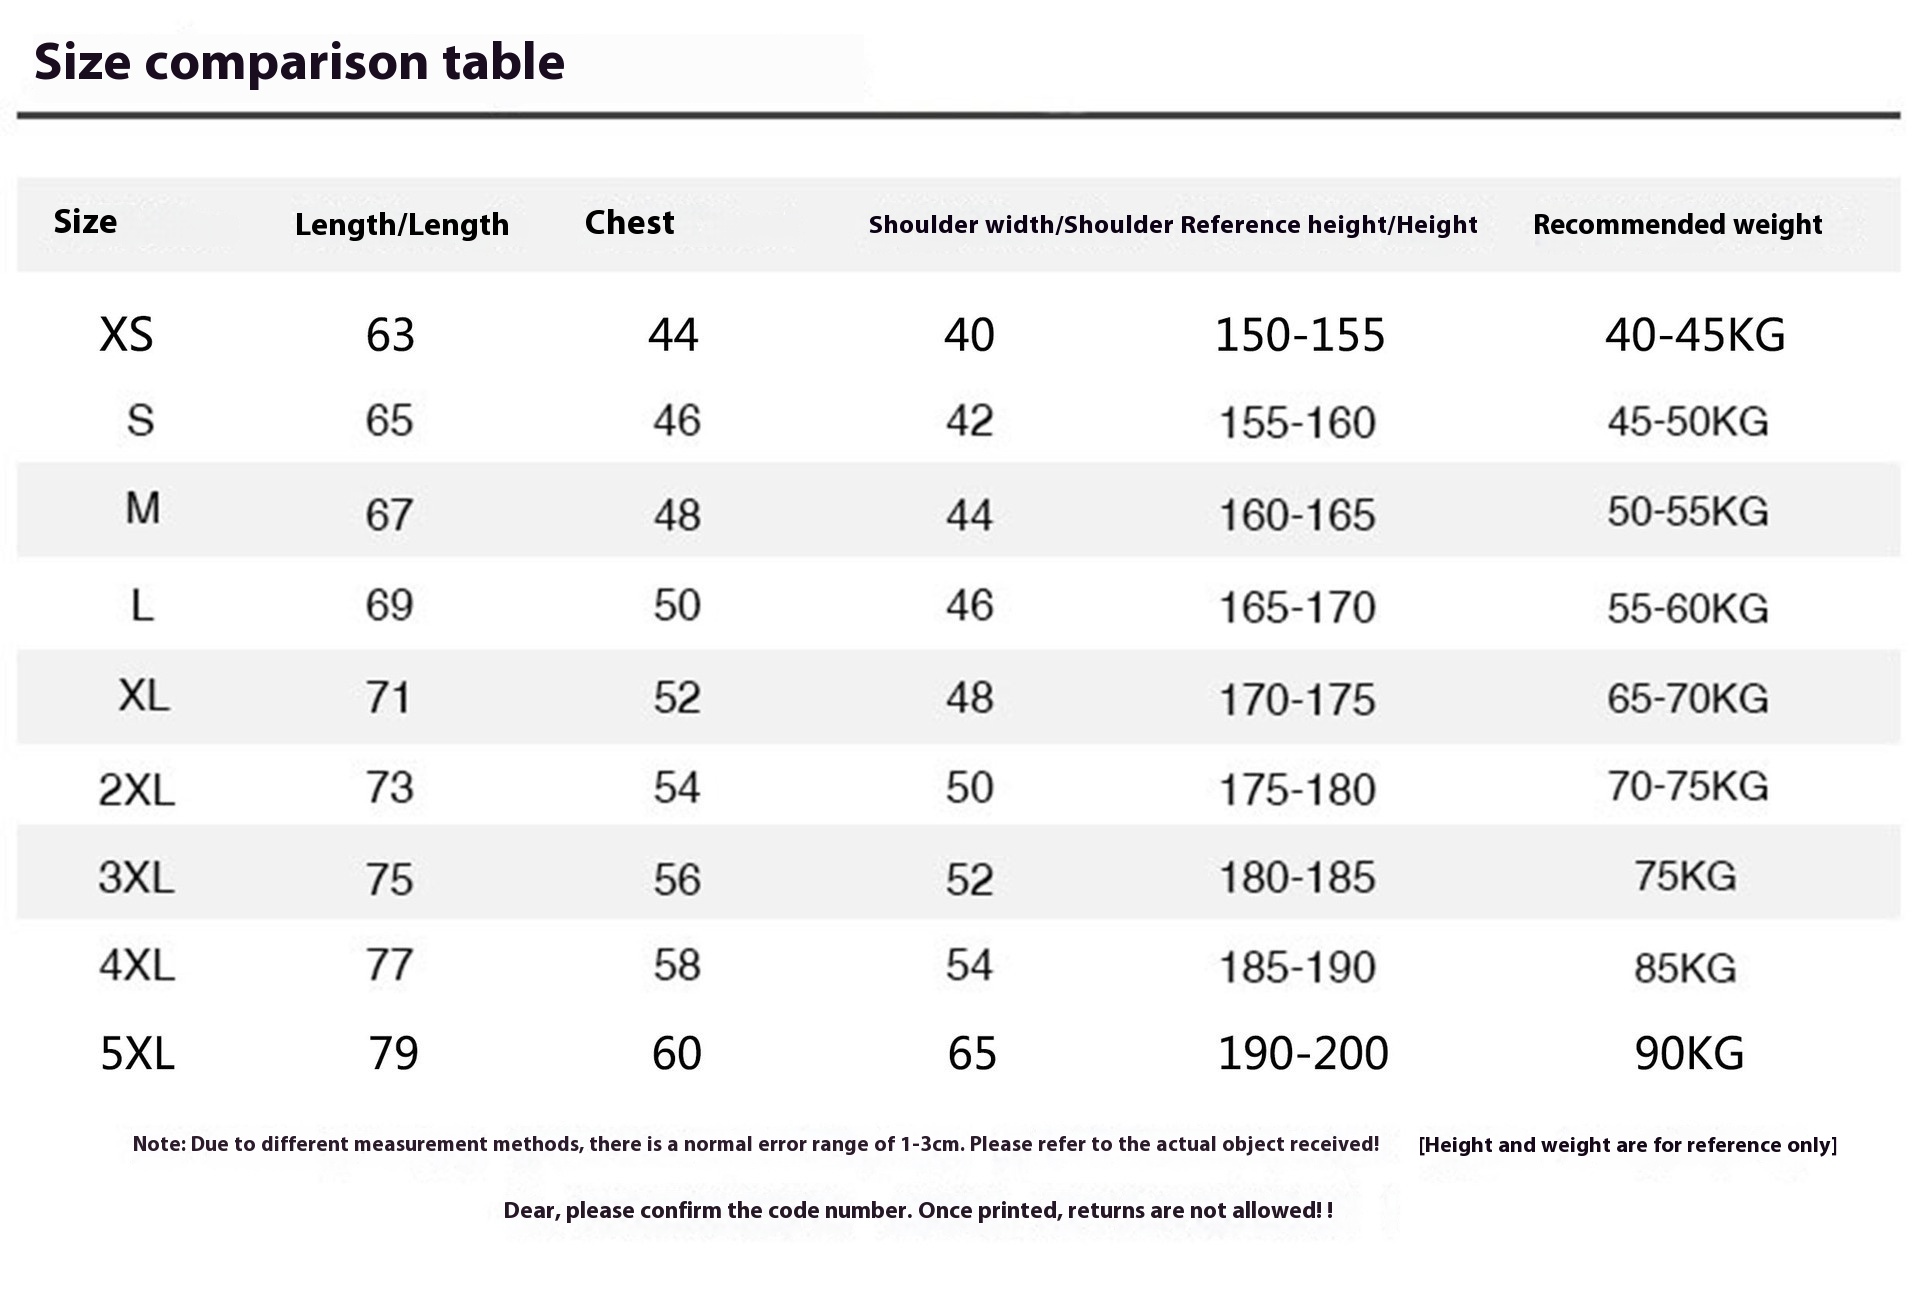This screenshot has height=1307, width=1920.
Task: Click chest value 52 in XL row
Action: pyautogui.click(x=677, y=698)
